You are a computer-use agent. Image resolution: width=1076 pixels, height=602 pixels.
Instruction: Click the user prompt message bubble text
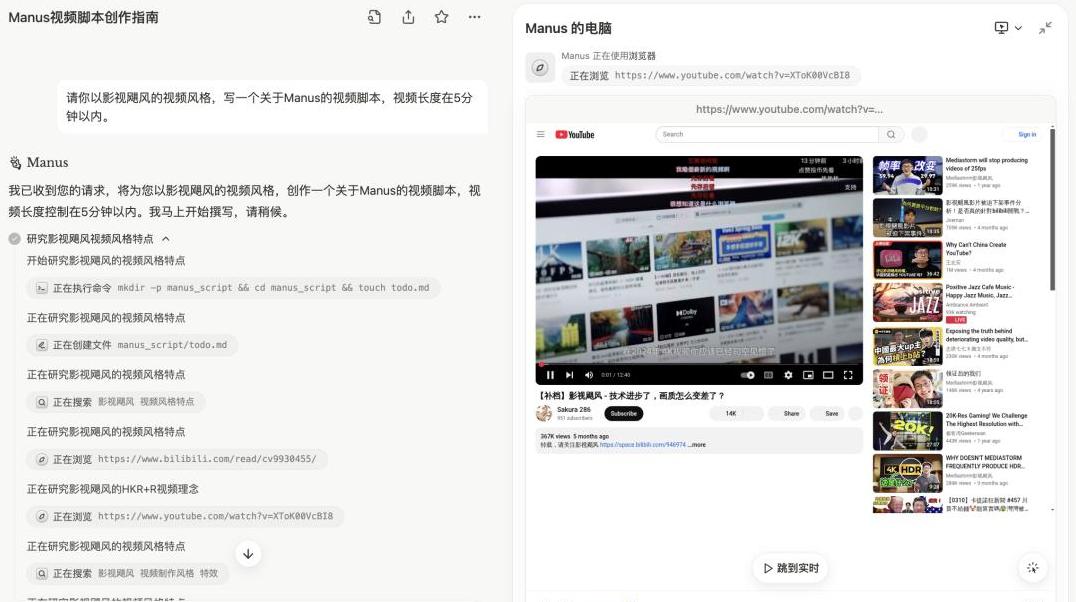(270, 107)
